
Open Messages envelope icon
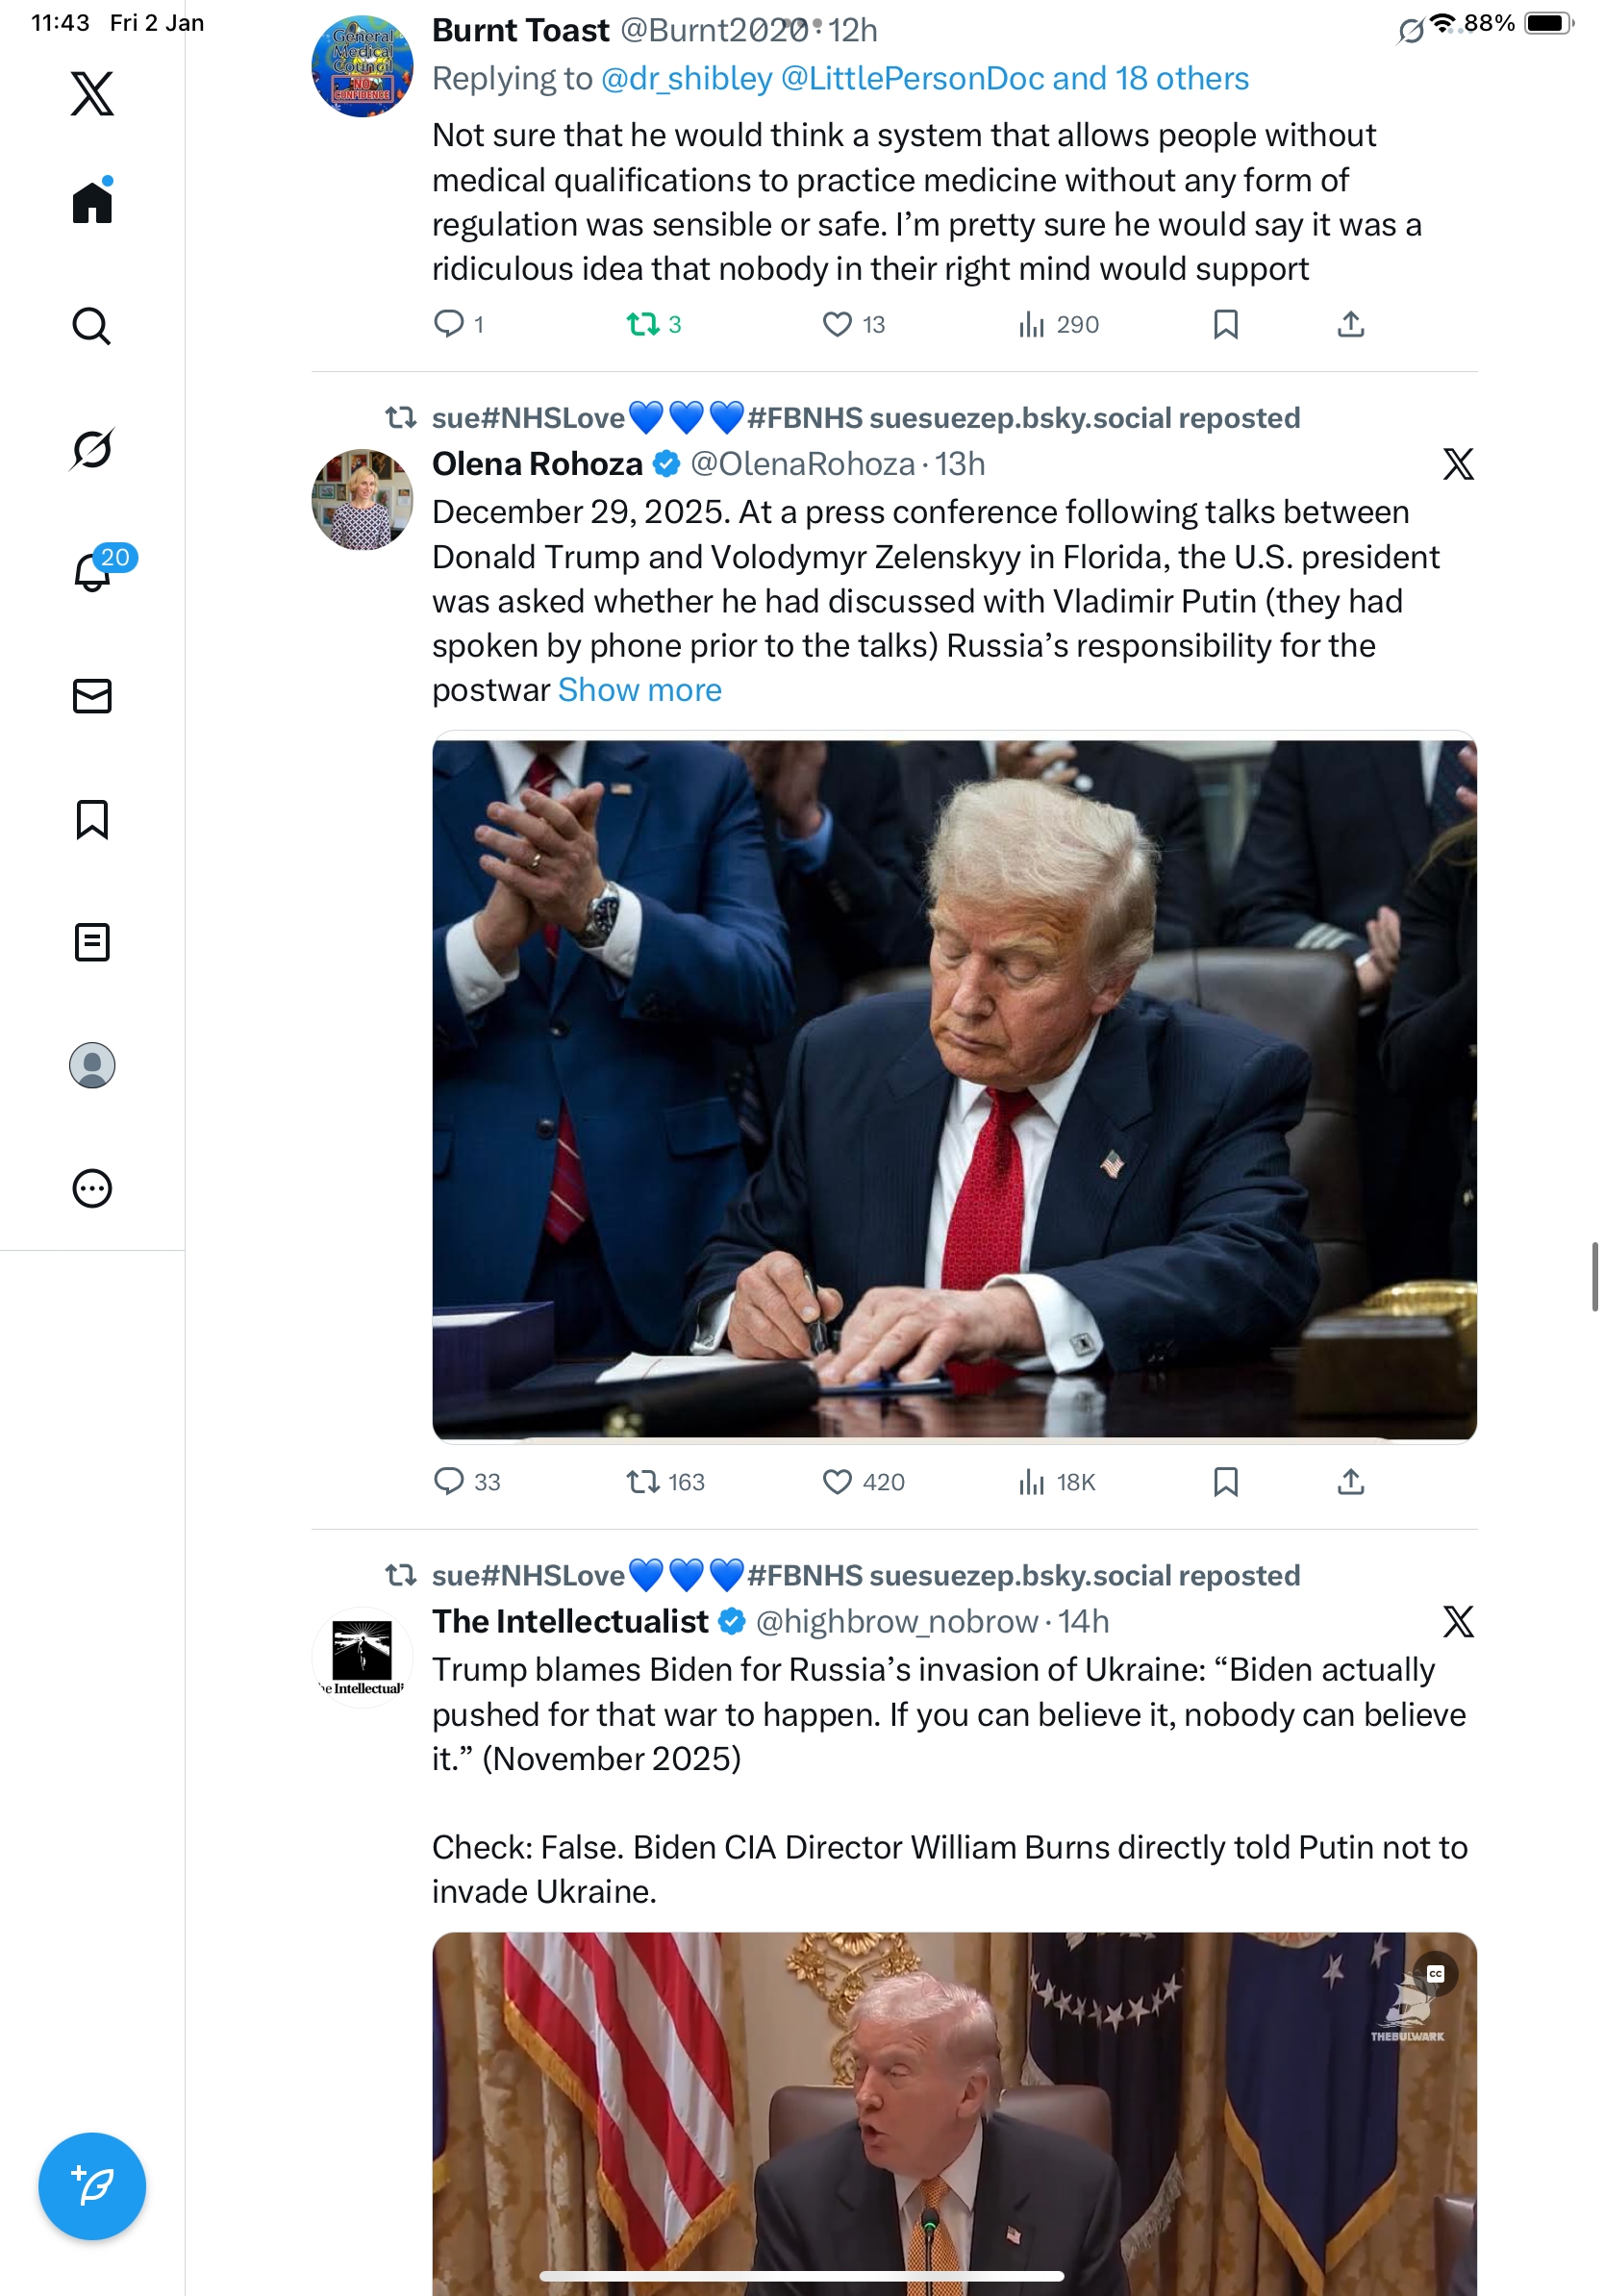(x=92, y=696)
